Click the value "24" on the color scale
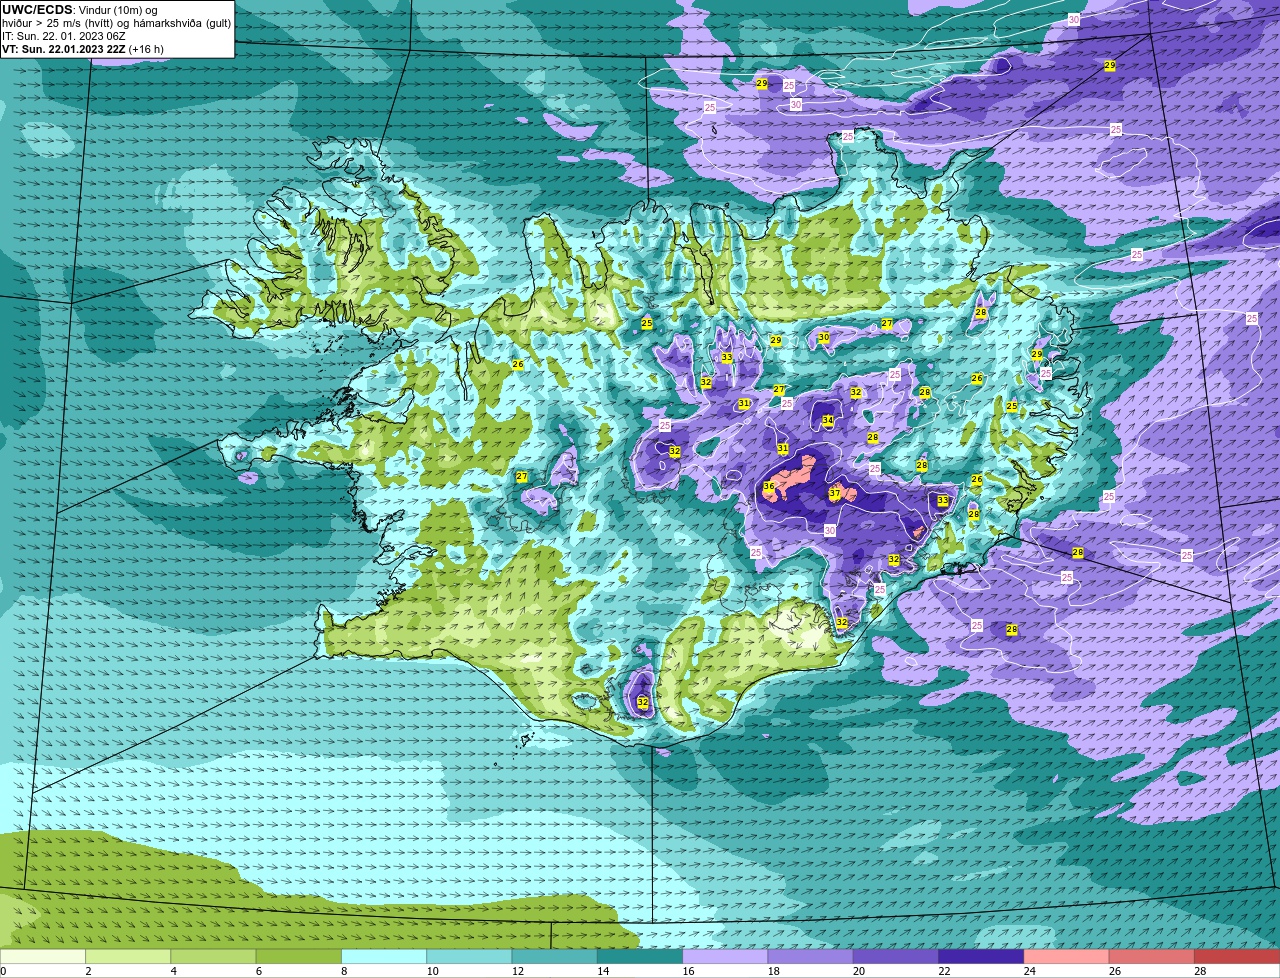This screenshot has height=978, width=1280. tap(1029, 971)
